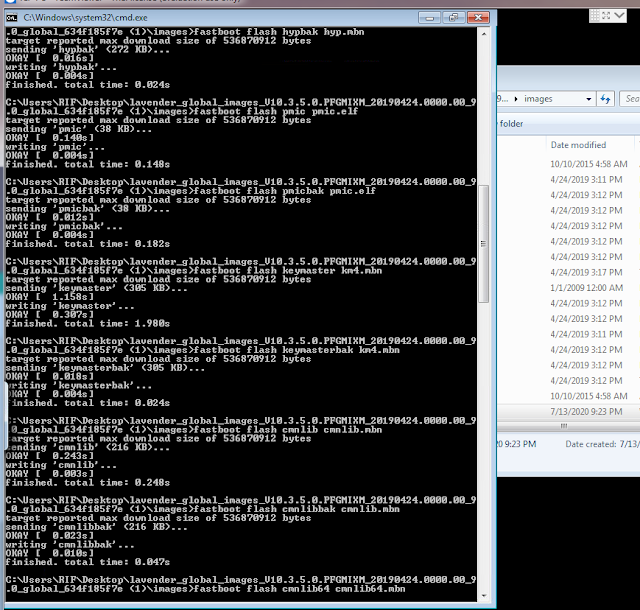This screenshot has height=610, width=640.
Task: Click the remote toolbar grid icon
Action: 595,16
